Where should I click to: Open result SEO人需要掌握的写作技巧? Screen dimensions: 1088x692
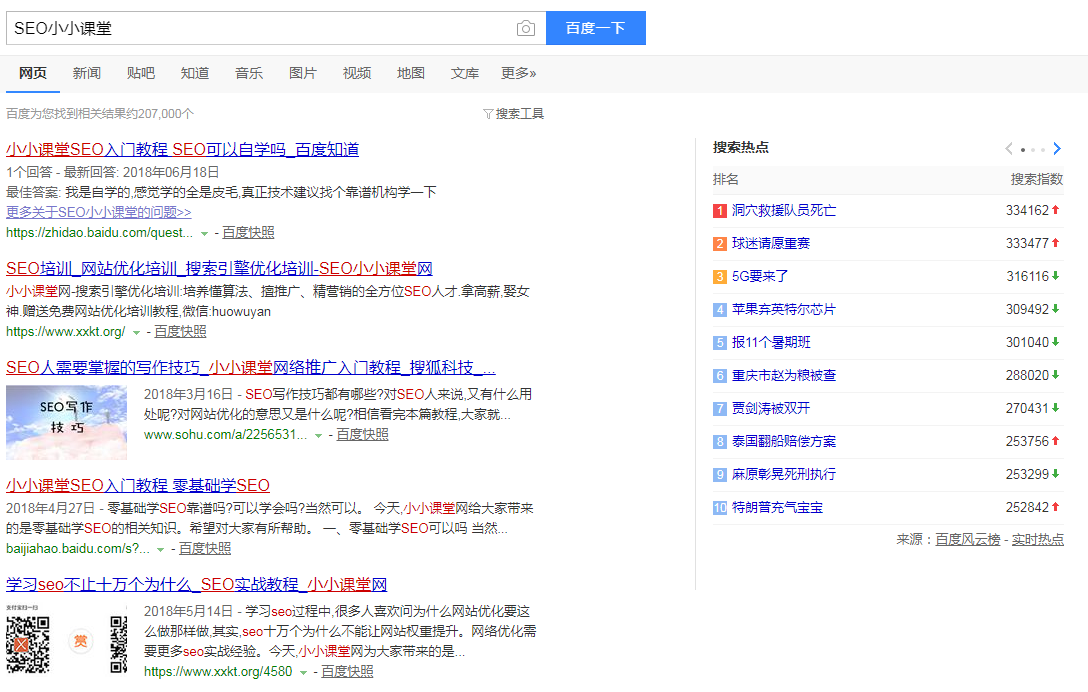251,367
